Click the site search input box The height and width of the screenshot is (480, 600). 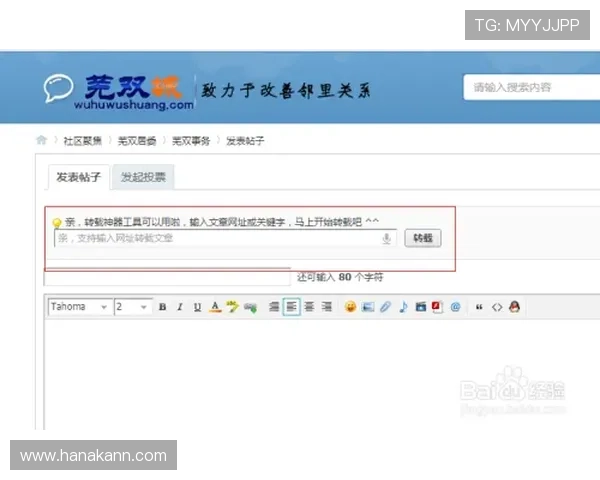pyautogui.click(x=532, y=87)
